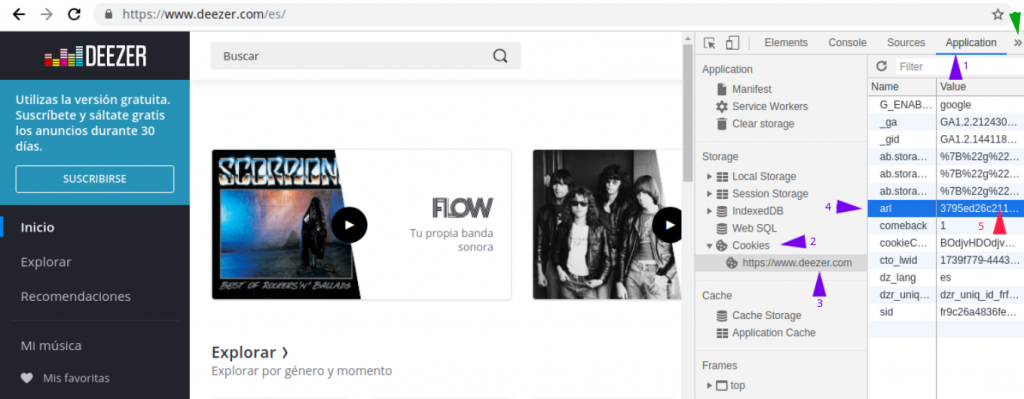Click the search magnifier icon
The image size is (1024, 399).
(x=500, y=56)
